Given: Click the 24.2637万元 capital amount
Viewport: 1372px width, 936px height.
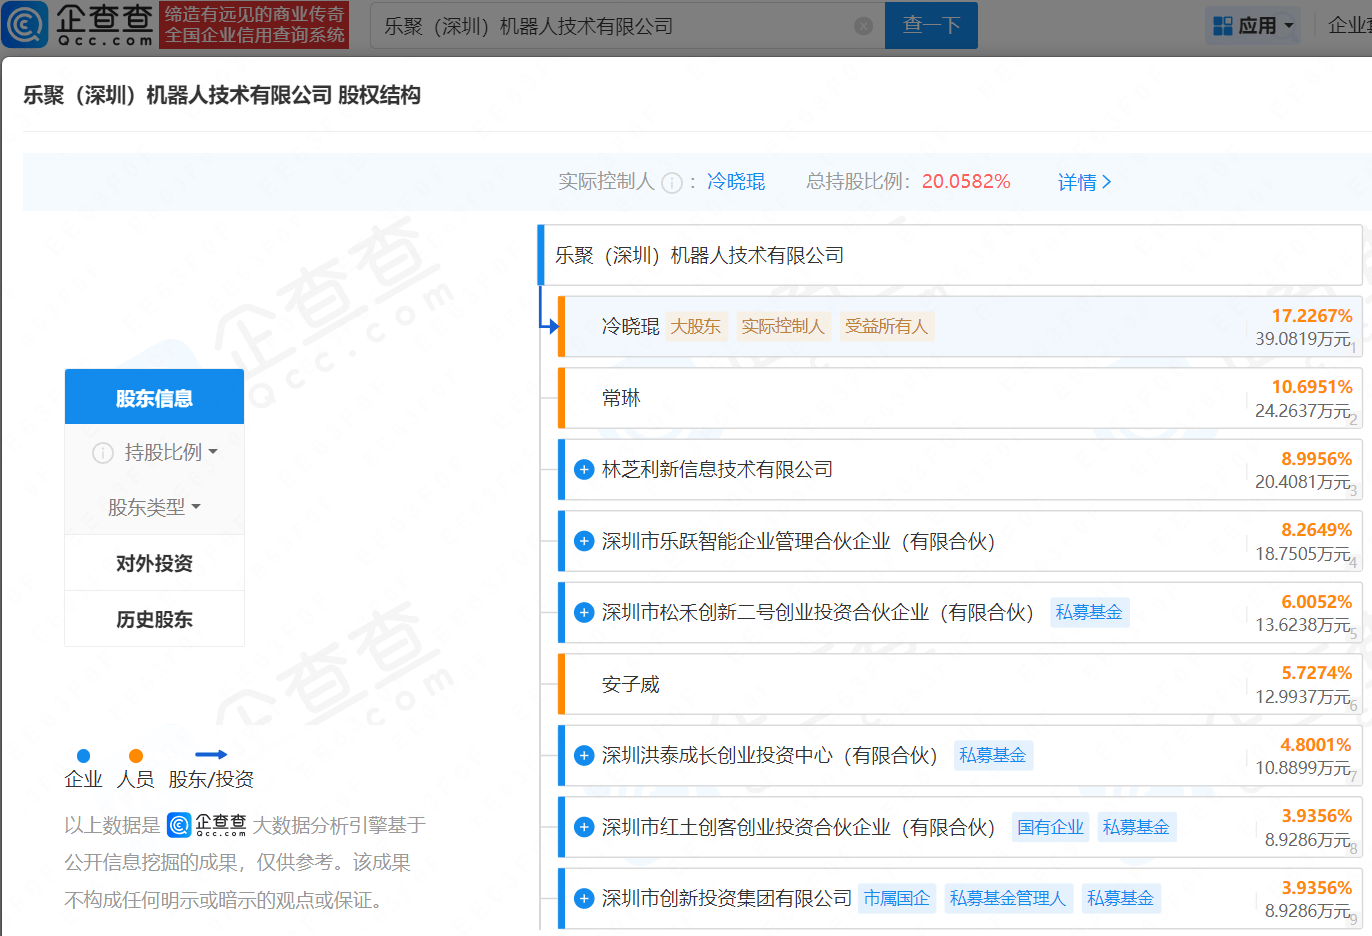Looking at the screenshot, I should [x=1303, y=411].
